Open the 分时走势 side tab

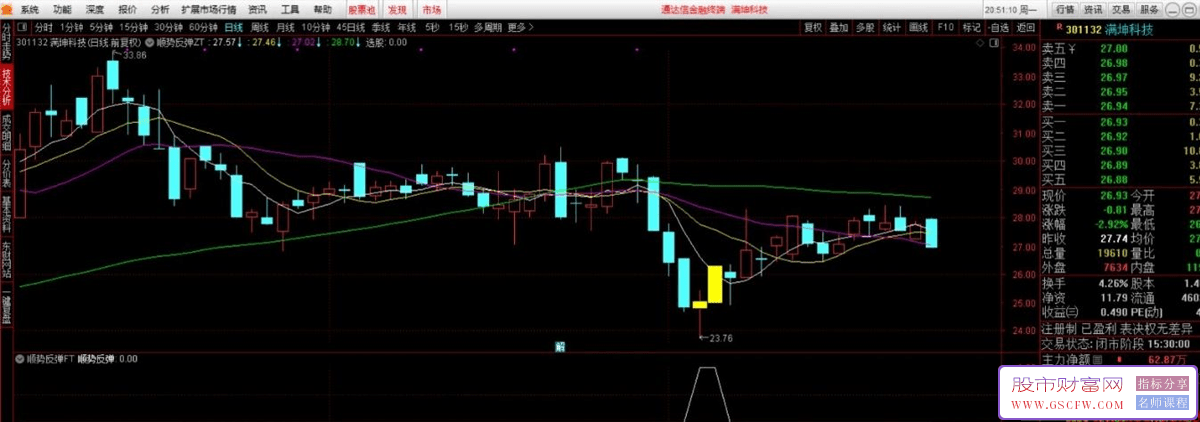[x=6, y=42]
